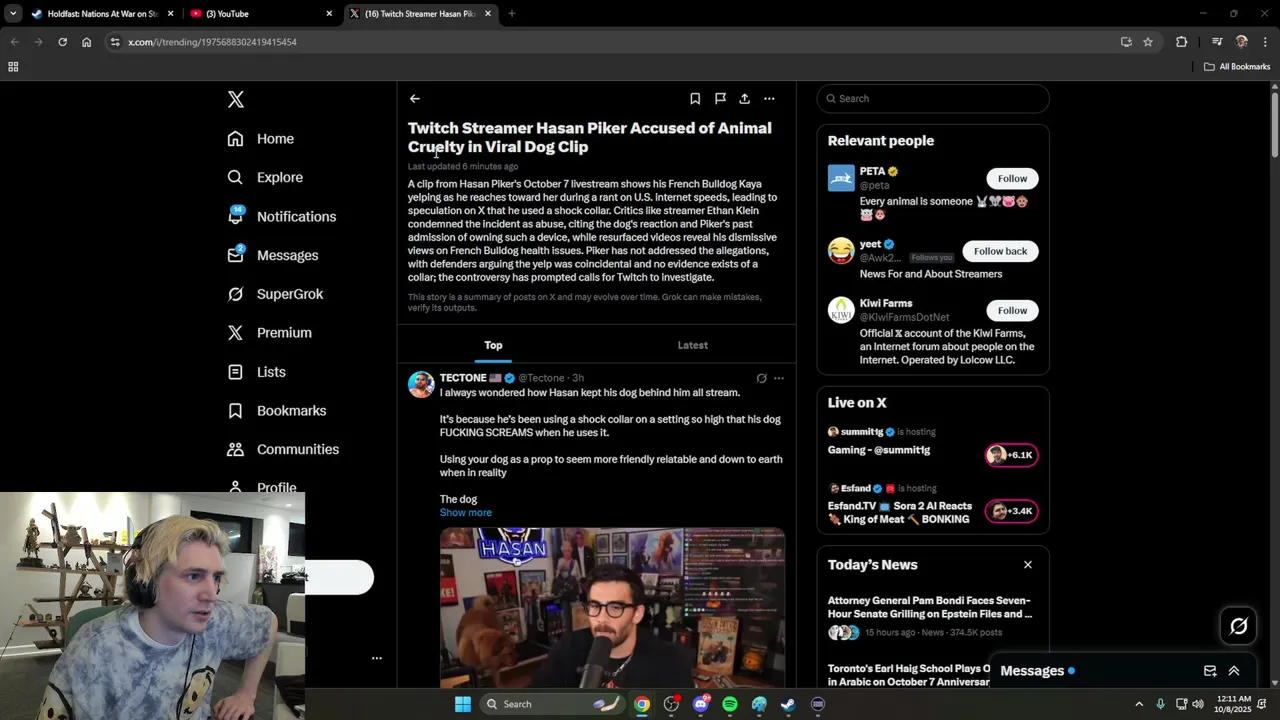Go to the browser home page
The height and width of the screenshot is (720, 1280).
(x=86, y=42)
